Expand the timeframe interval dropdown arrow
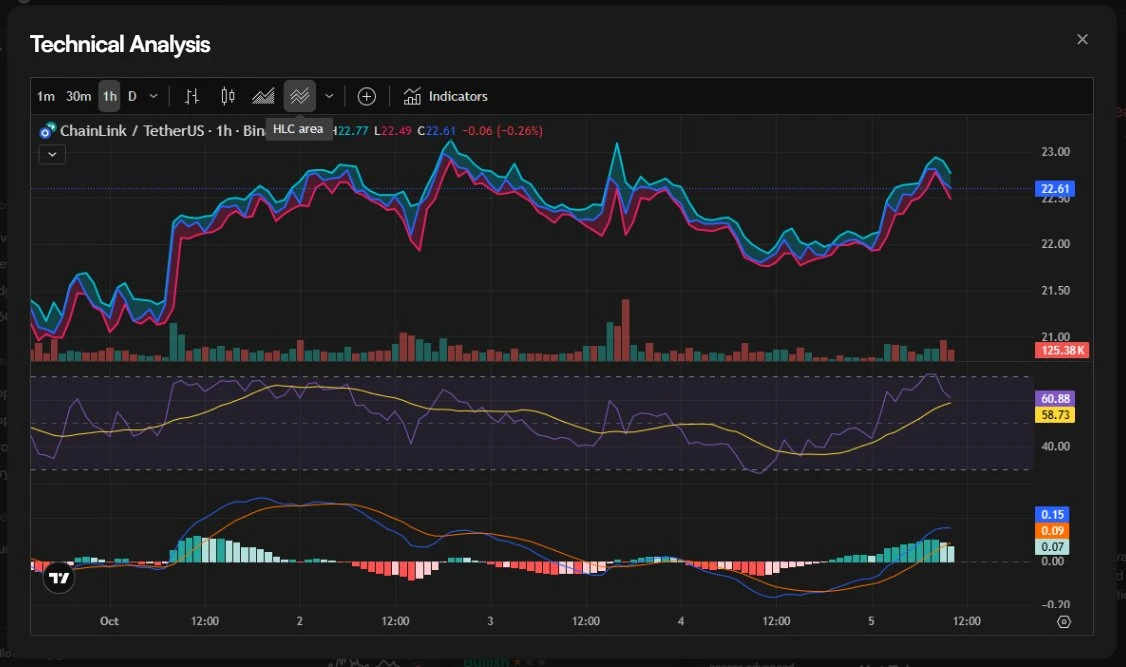 tap(153, 96)
